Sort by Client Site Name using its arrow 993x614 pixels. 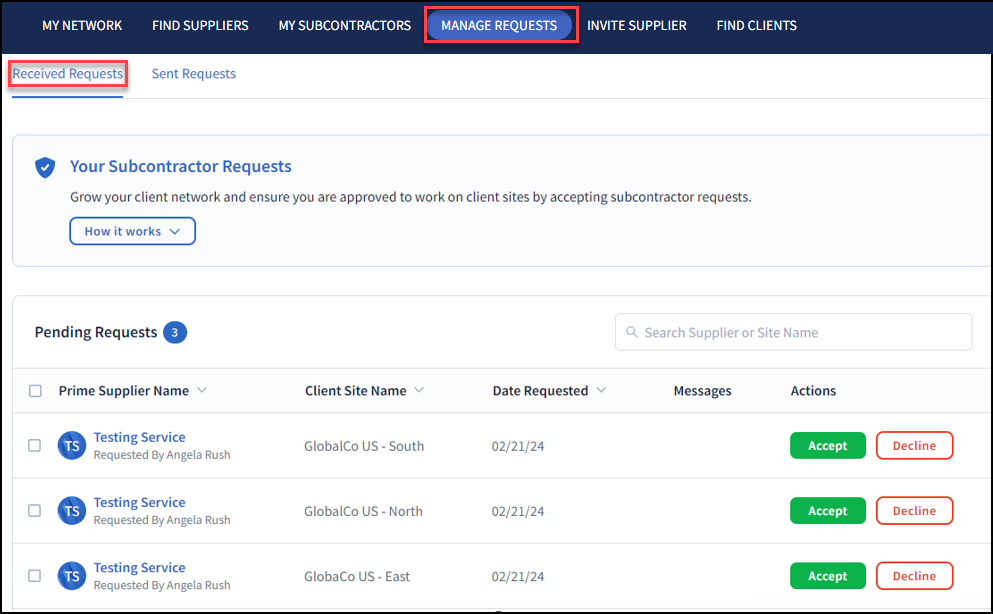(418, 391)
